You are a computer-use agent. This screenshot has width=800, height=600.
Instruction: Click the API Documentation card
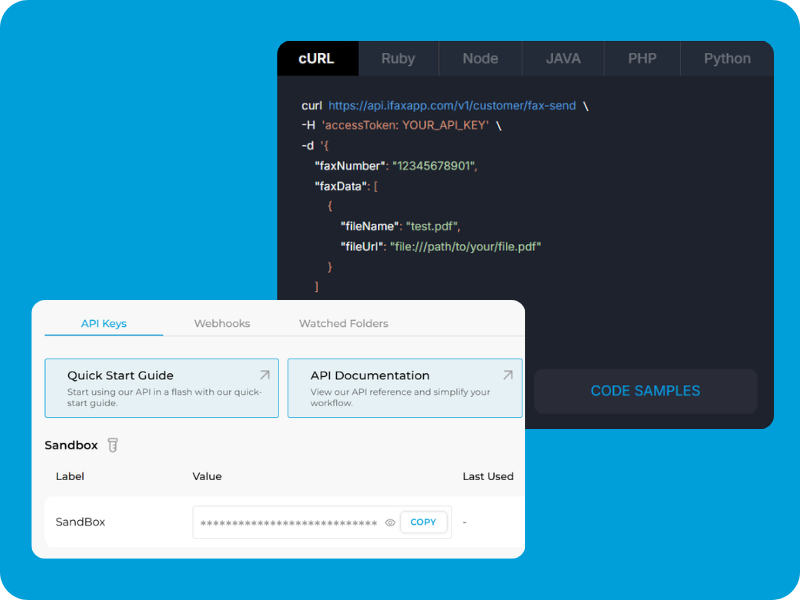tap(404, 387)
